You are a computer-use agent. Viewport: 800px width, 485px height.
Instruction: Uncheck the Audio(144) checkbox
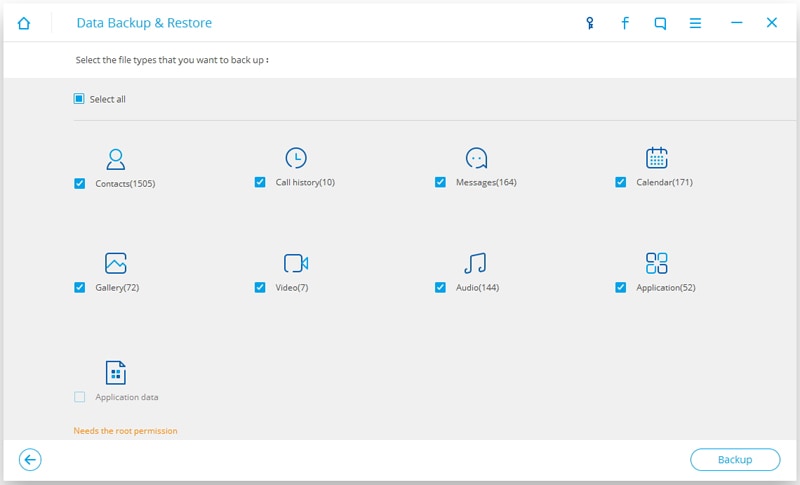click(x=440, y=287)
